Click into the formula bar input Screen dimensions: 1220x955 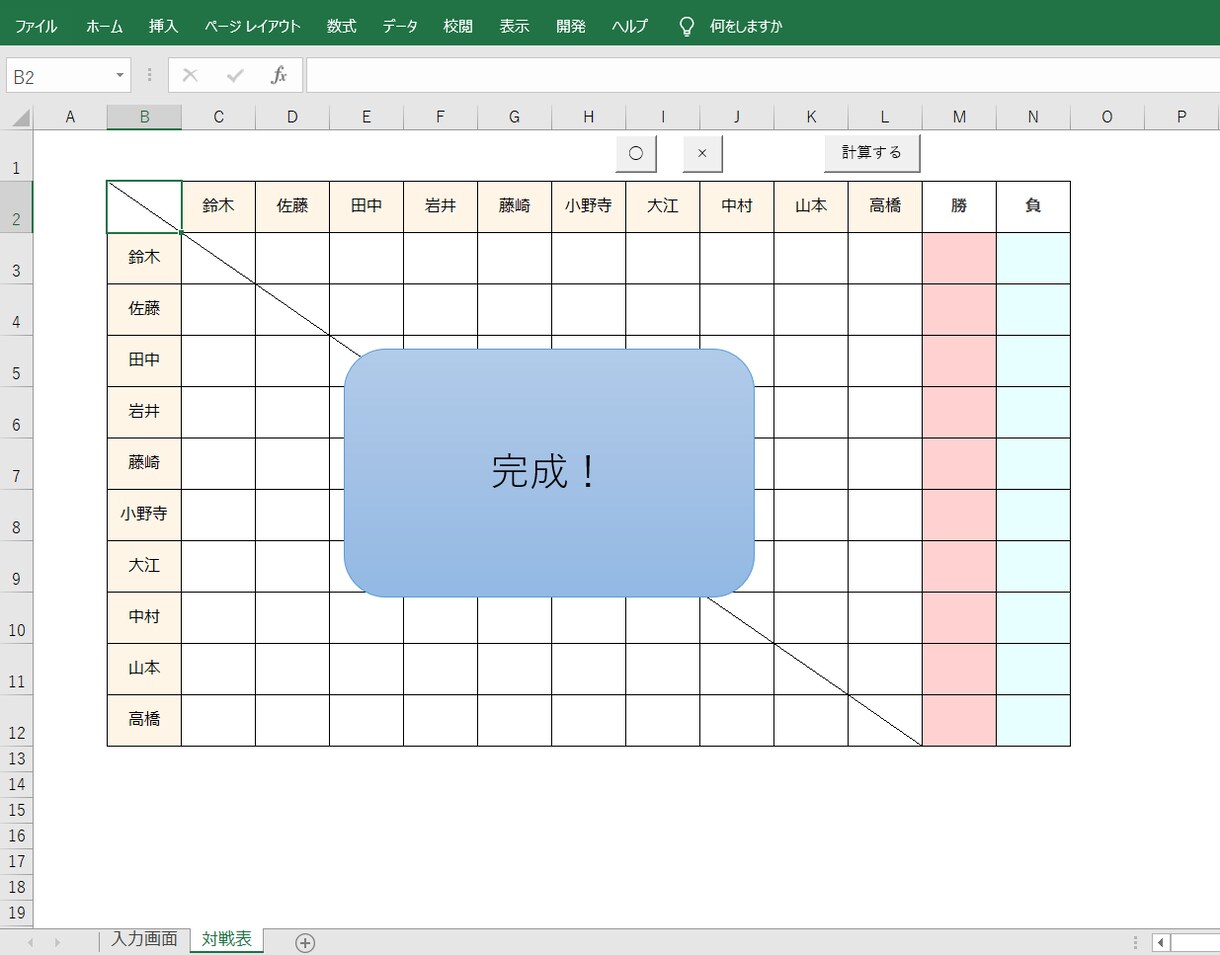tap(763, 75)
